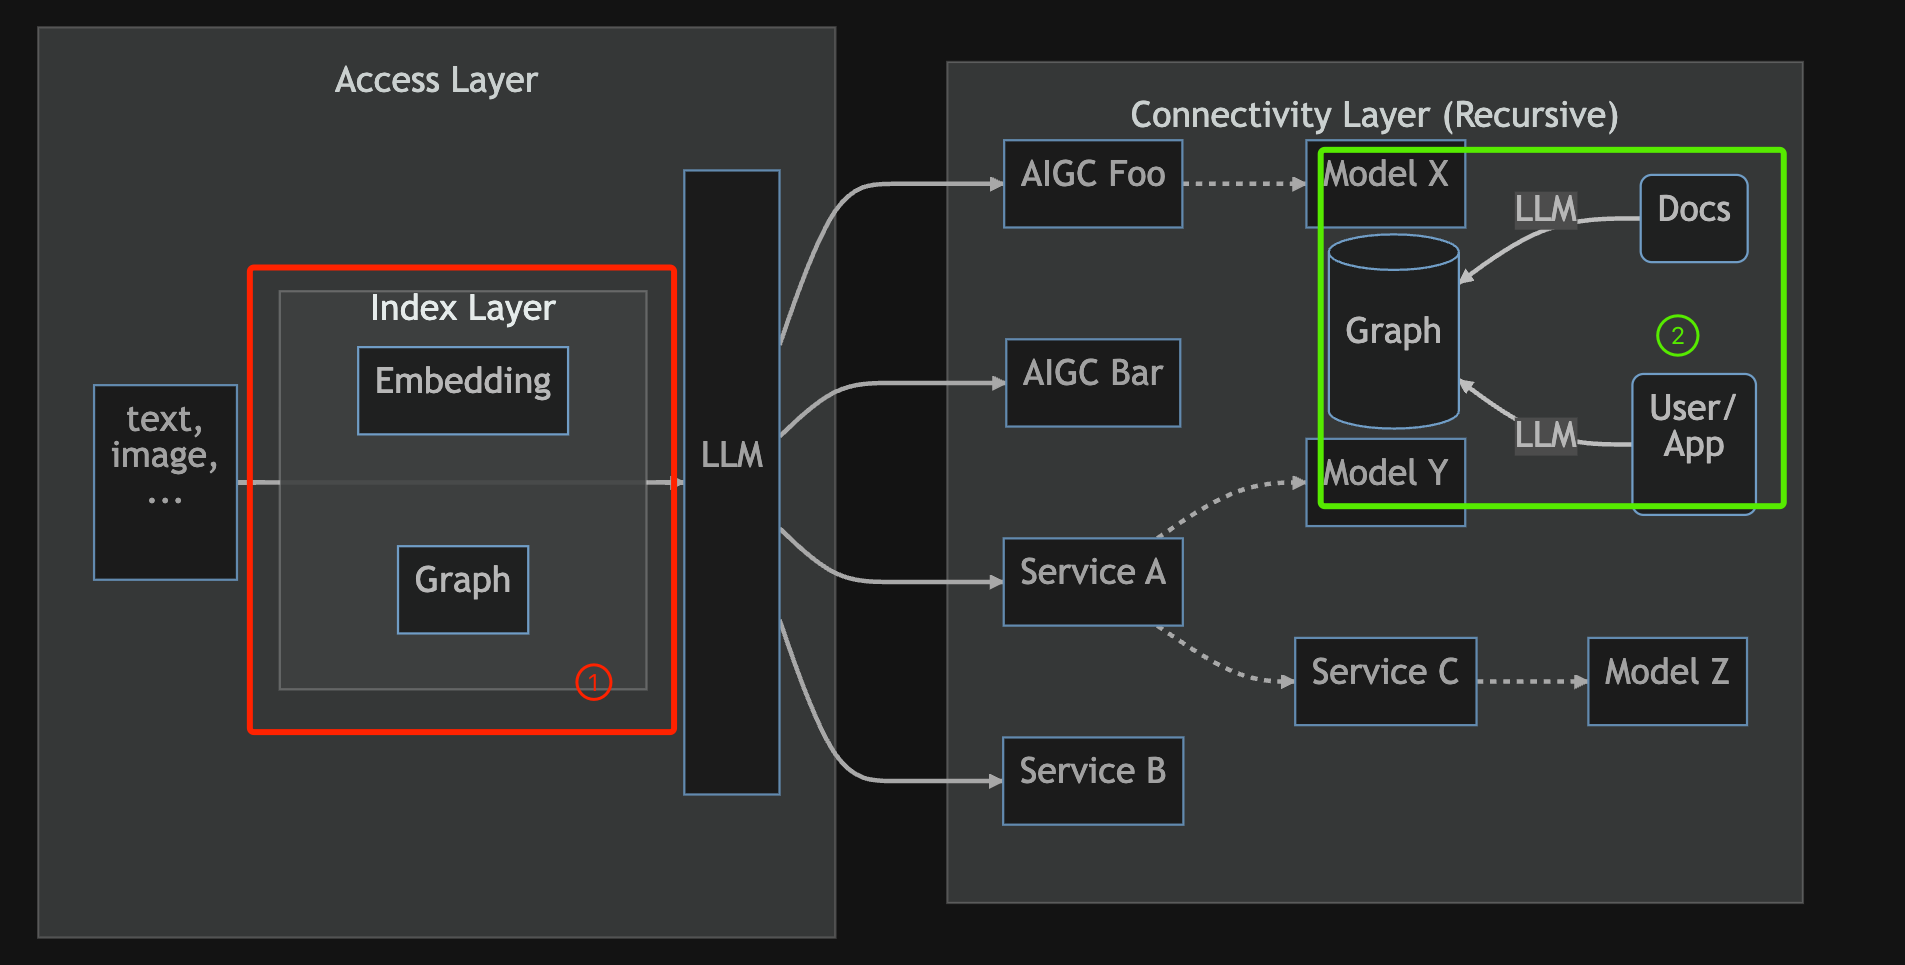Select the User/App node
Image resolution: width=1905 pixels, height=965 pixels.
click(1693, 444)
